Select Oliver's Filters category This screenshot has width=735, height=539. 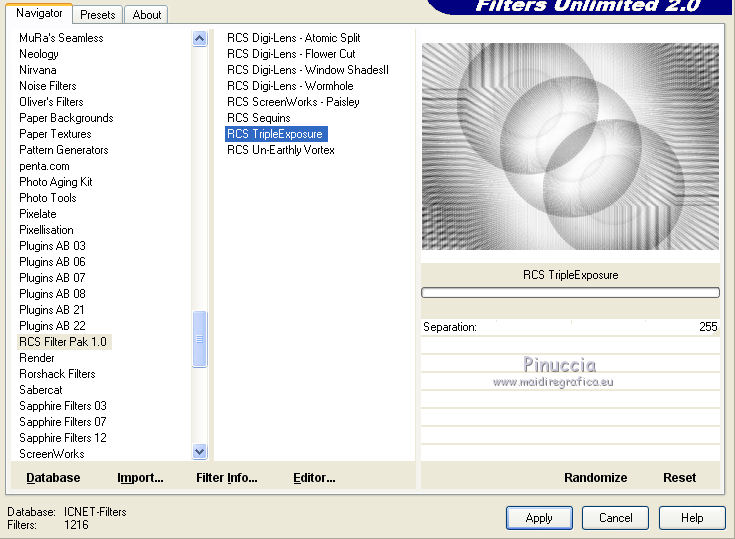point(51,102)
